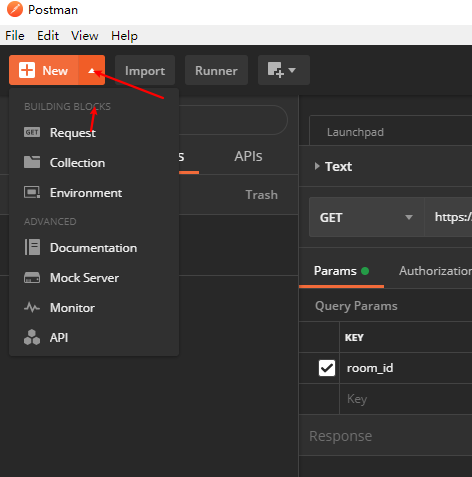
Task: Click the folder icon beside Collection
Action: pos(32,162)
